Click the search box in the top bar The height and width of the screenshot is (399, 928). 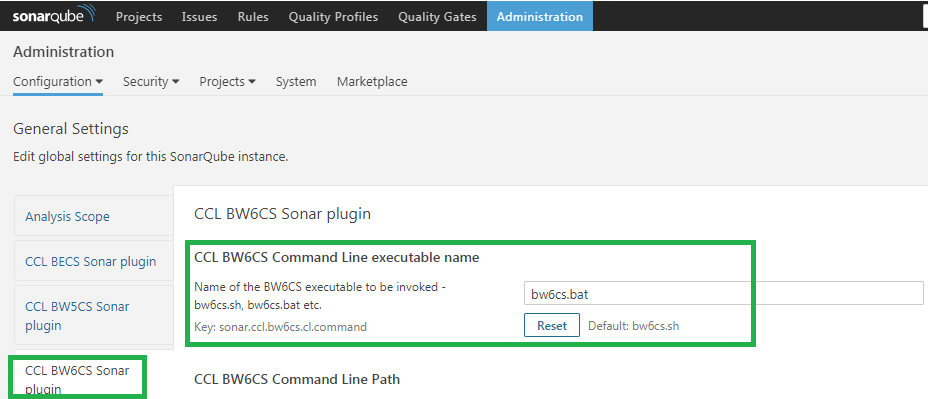925,17
